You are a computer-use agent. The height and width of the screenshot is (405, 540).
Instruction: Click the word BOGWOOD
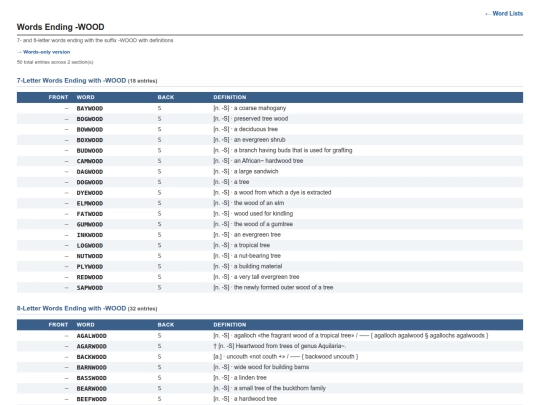90,119
